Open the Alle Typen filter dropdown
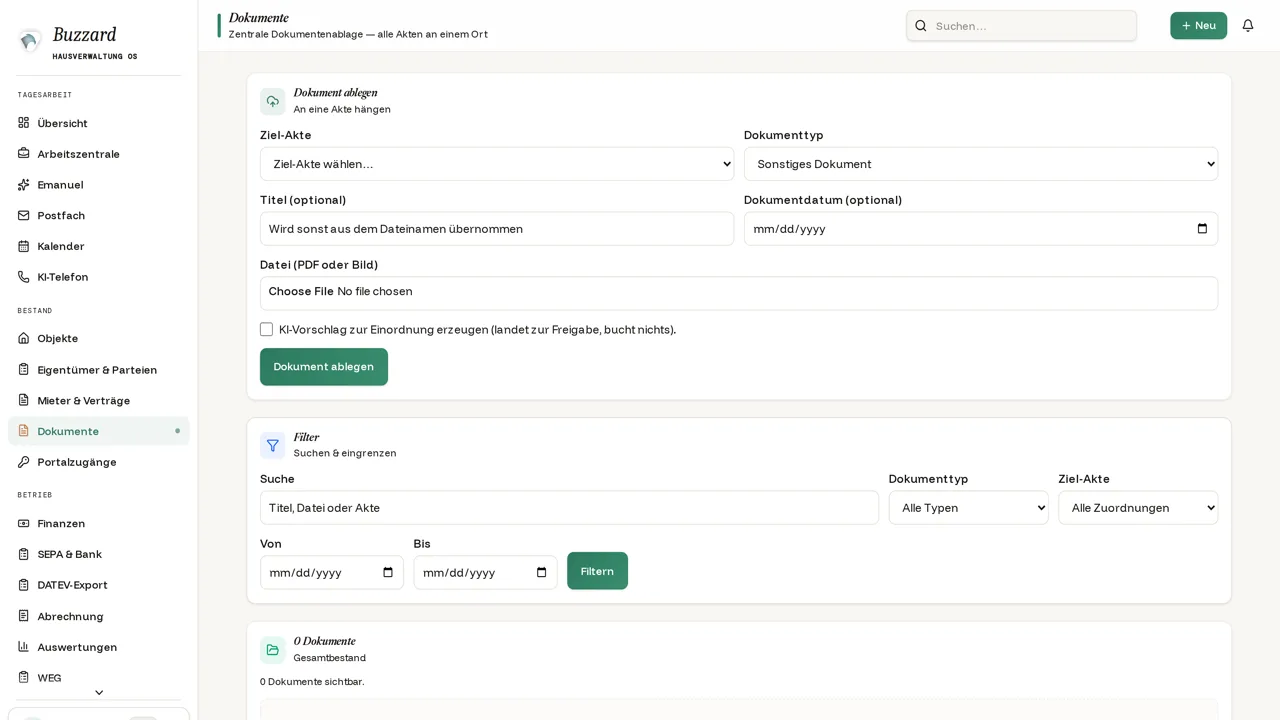The image size is (1280, 720). pyautogui.click(x=968, y=508)
